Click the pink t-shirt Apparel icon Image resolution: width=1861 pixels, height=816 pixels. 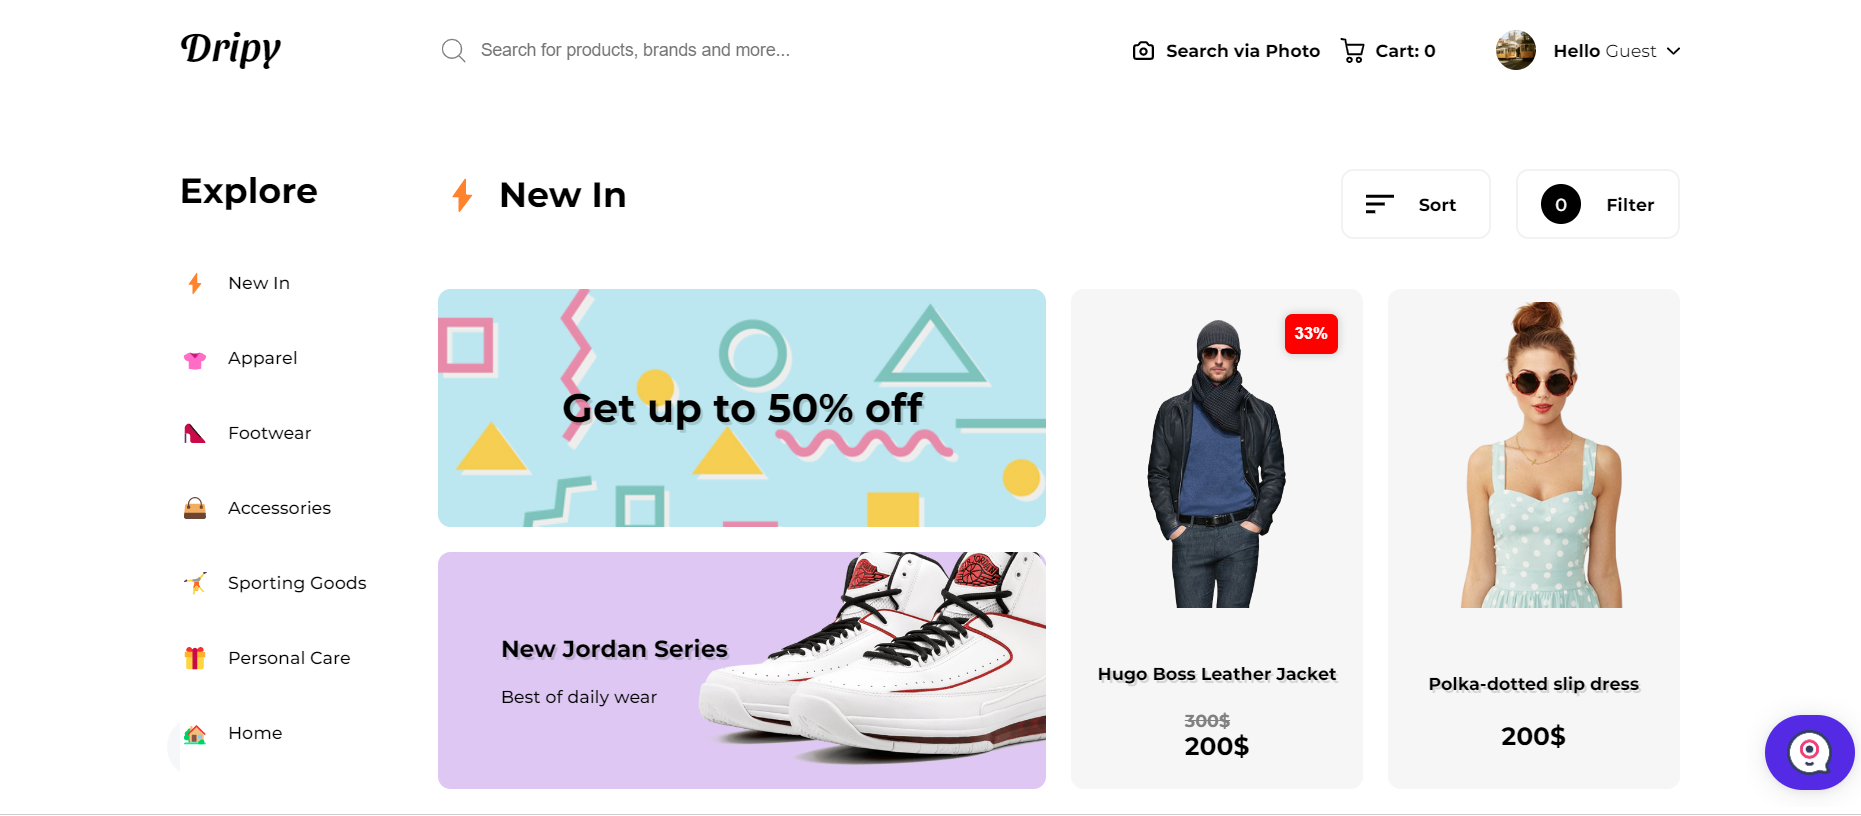[x=195, y=359]
